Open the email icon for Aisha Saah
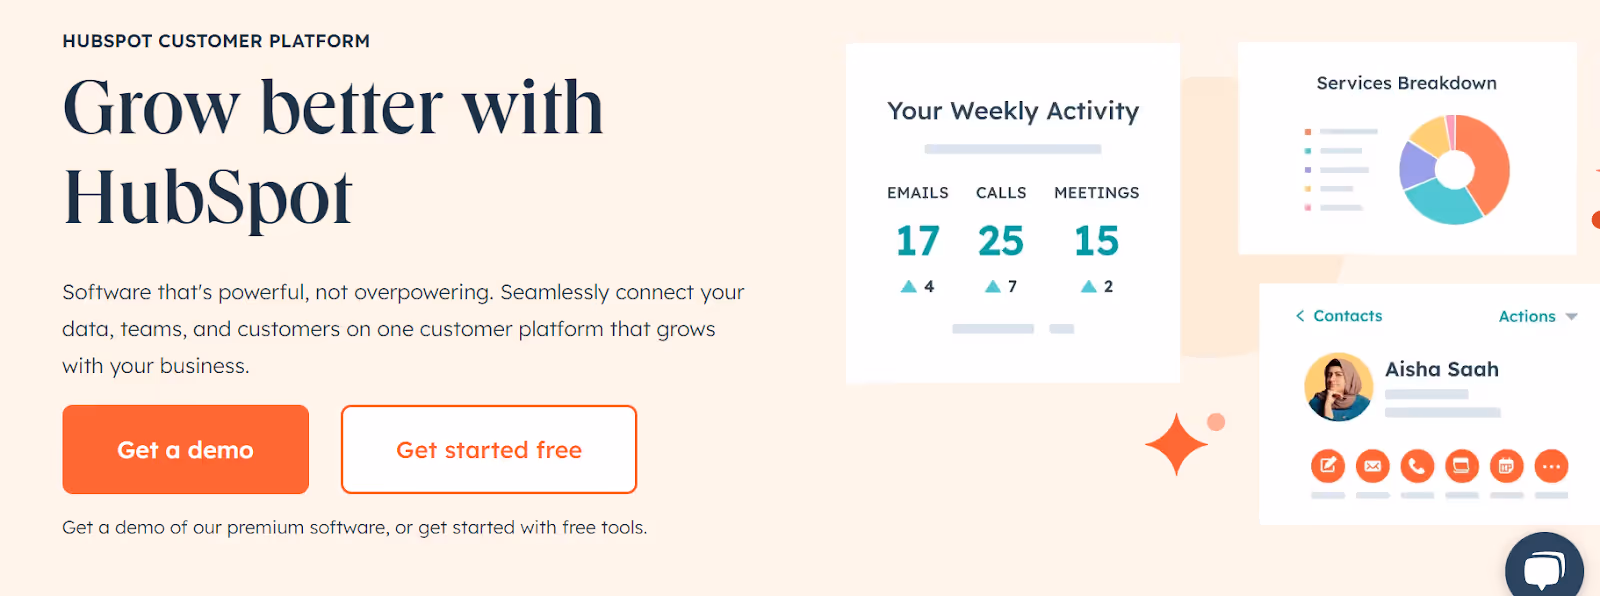 (x=1372, y=466)
